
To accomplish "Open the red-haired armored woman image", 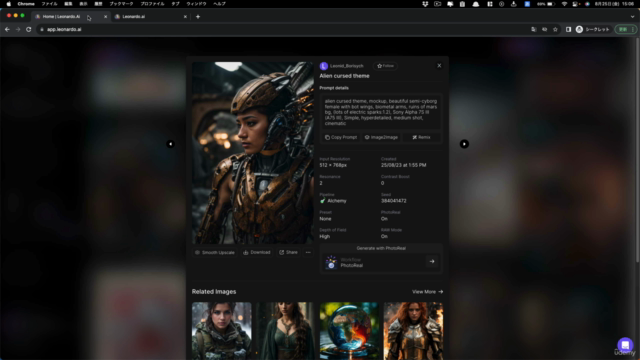I will coord(413,331).
